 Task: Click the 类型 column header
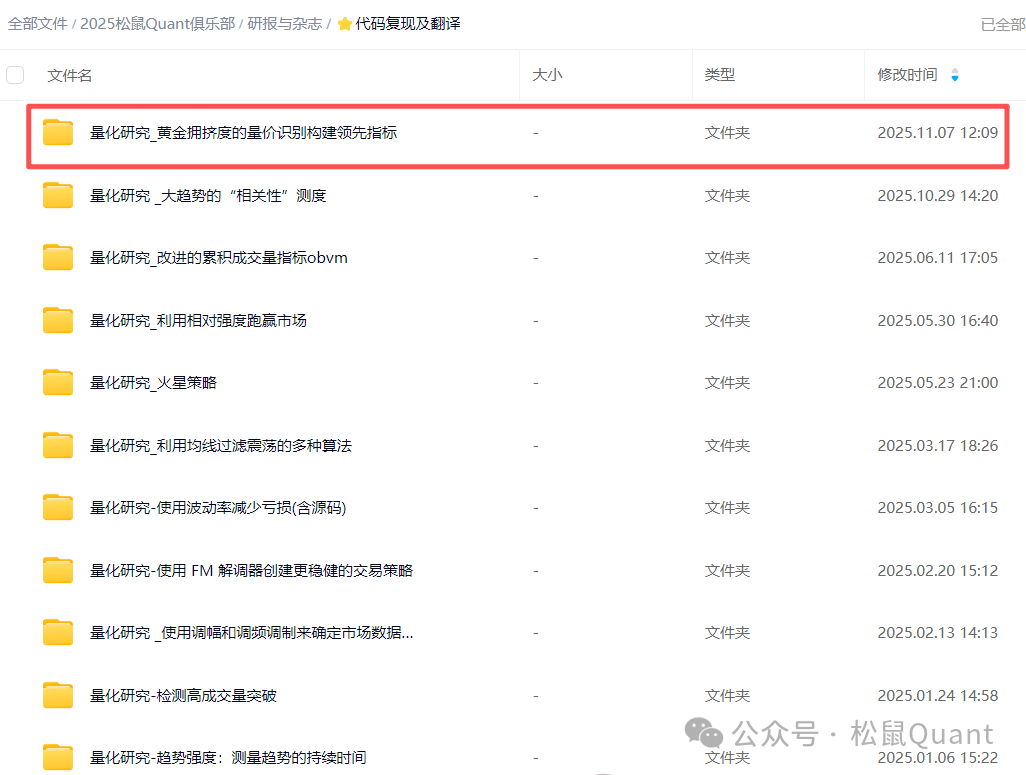click(719, 75)
